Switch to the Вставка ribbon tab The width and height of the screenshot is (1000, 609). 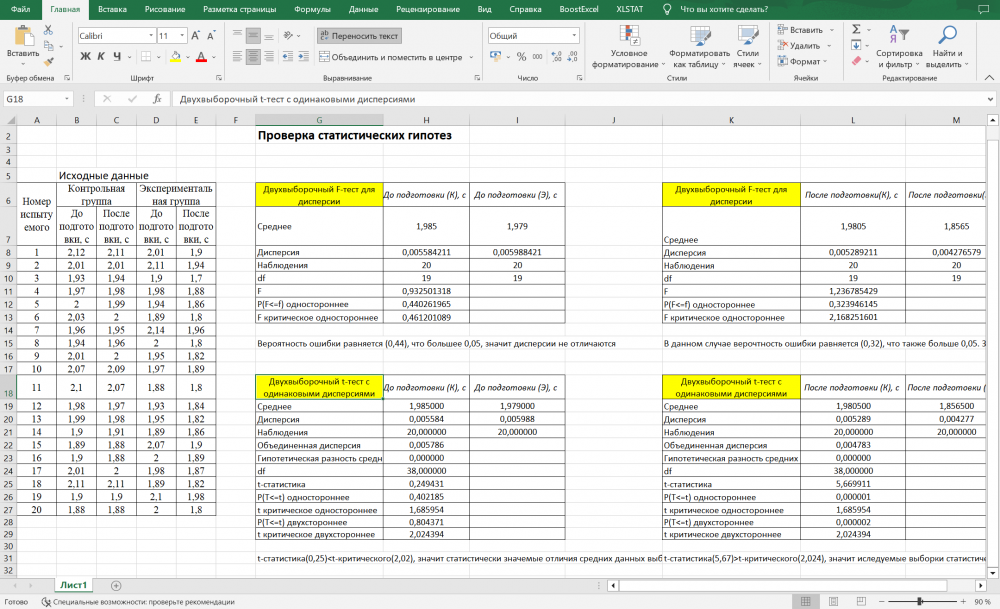pos(113,9)
